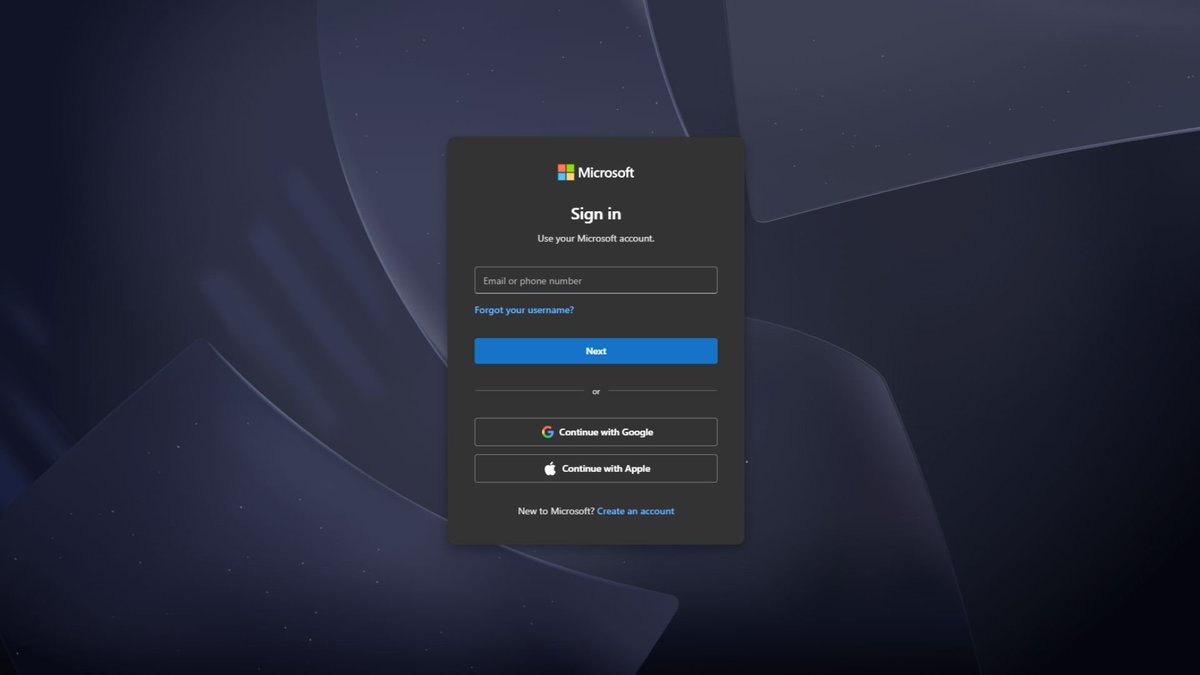Click the 'Use your Microsoft account.' text
Screen dimensions: 1200x675
(x=596, y=239)
